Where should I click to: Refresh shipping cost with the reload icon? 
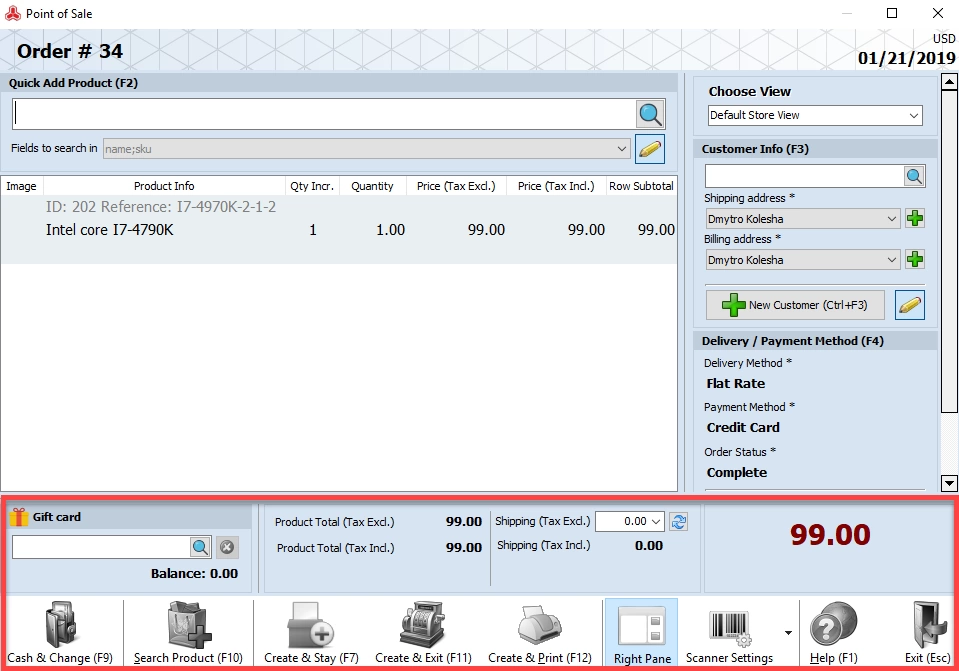tap(679, 522)
